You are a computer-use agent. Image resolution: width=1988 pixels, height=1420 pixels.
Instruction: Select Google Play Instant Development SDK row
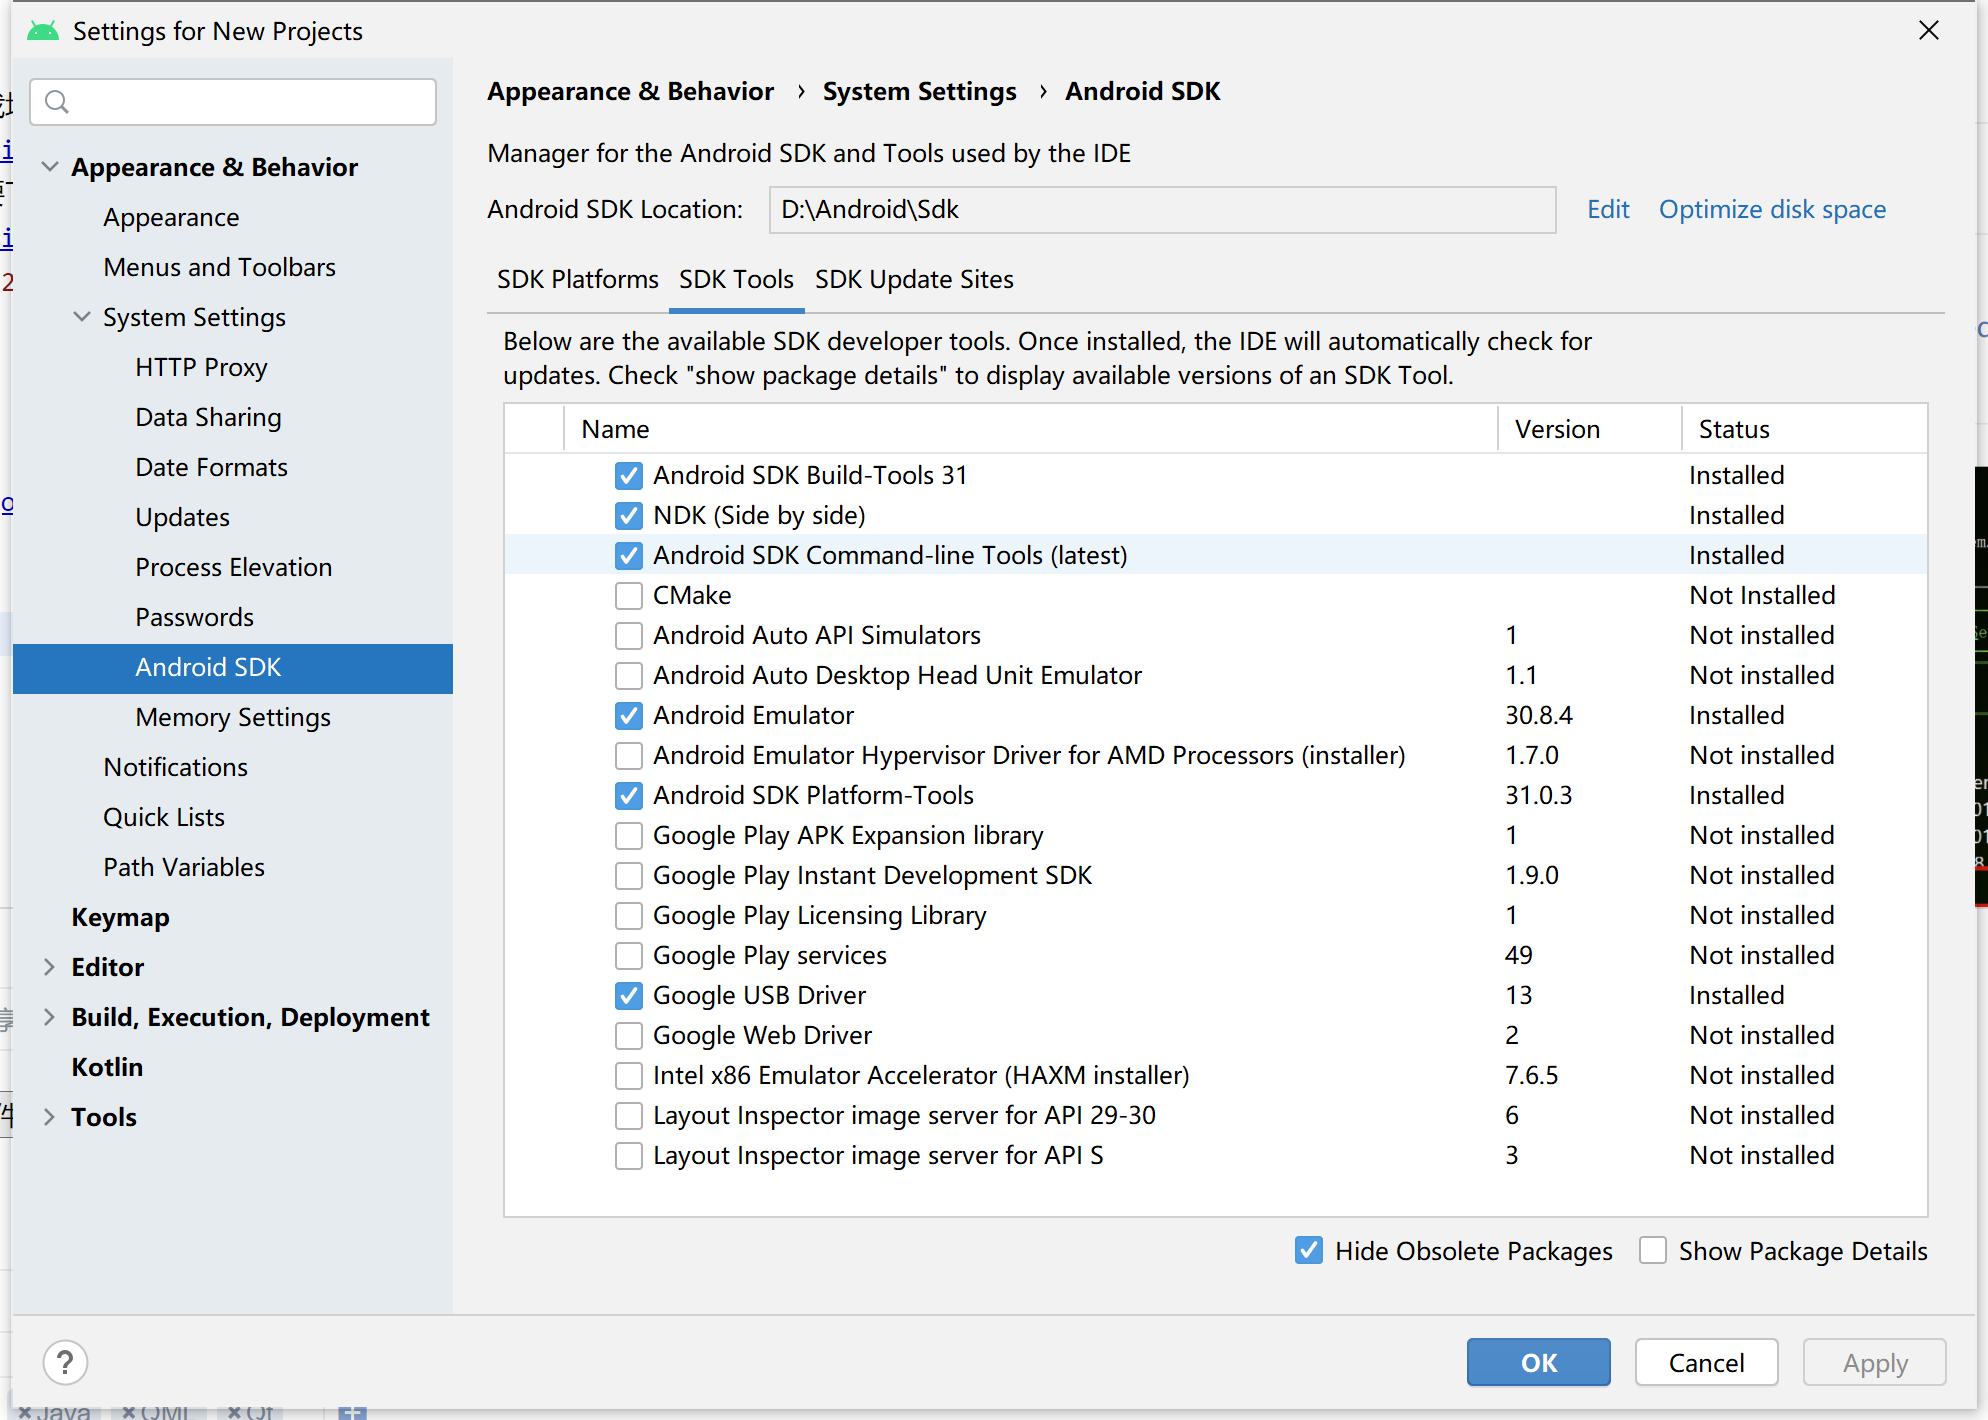click(1216, 875)
